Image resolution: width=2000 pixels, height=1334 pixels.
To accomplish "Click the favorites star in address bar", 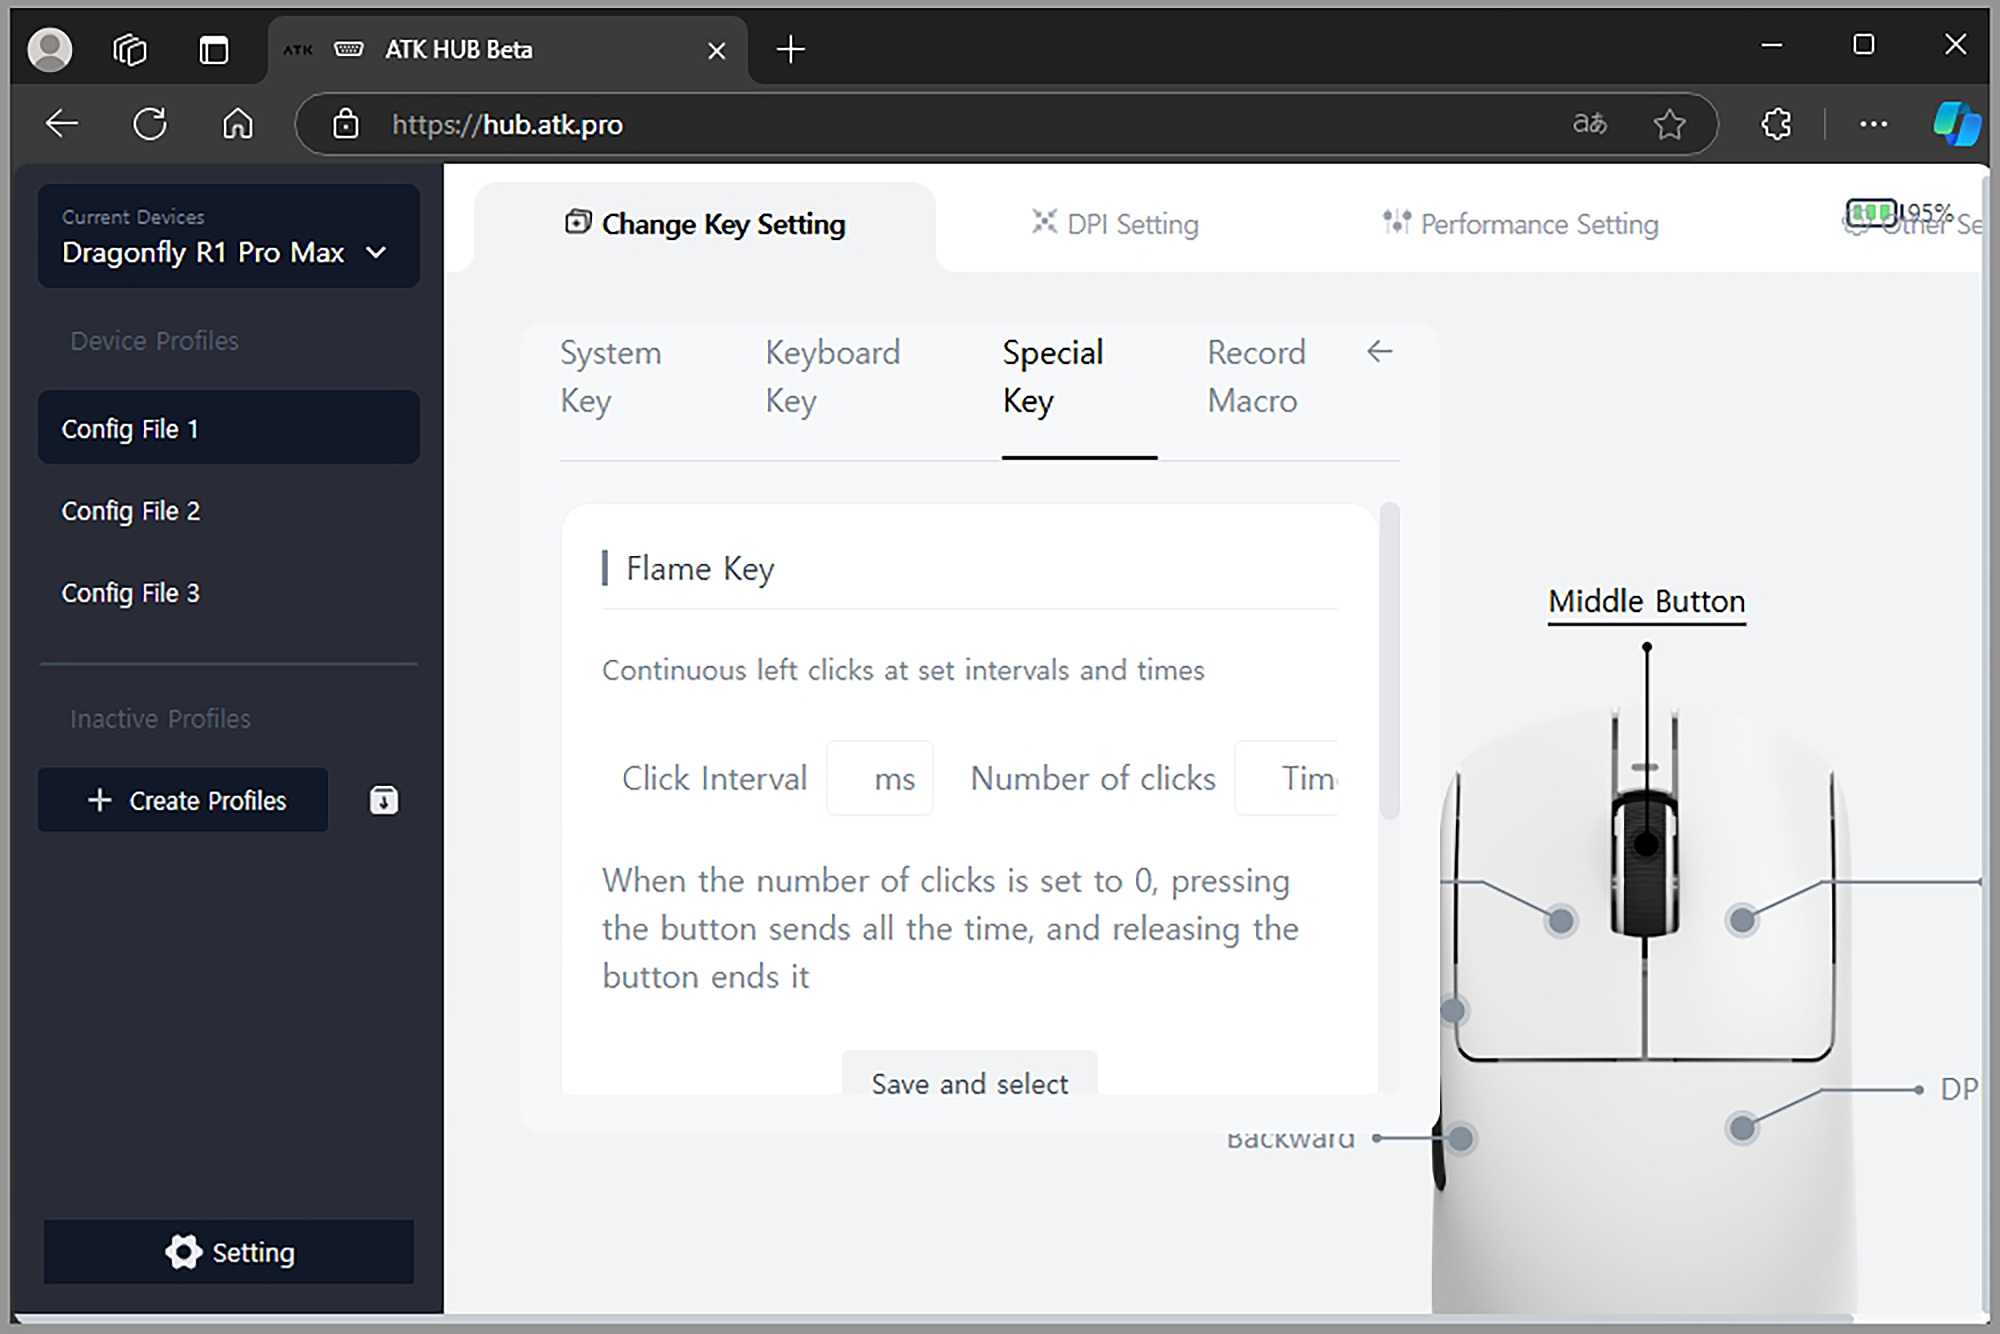I will [1669, 124].
